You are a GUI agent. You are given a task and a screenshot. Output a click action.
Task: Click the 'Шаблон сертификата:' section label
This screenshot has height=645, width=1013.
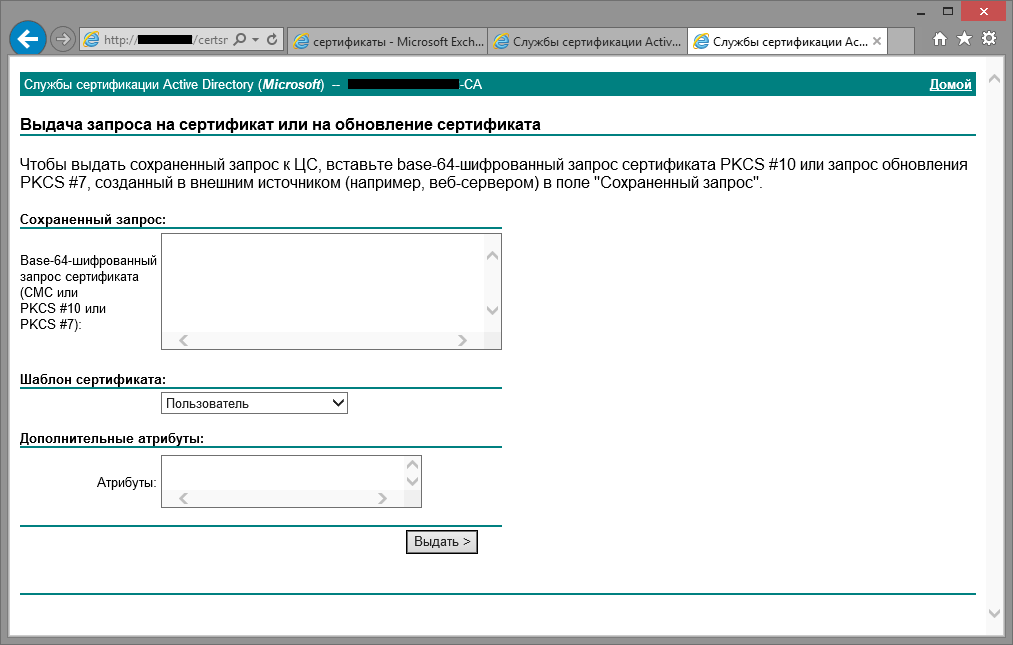point(93,379)
